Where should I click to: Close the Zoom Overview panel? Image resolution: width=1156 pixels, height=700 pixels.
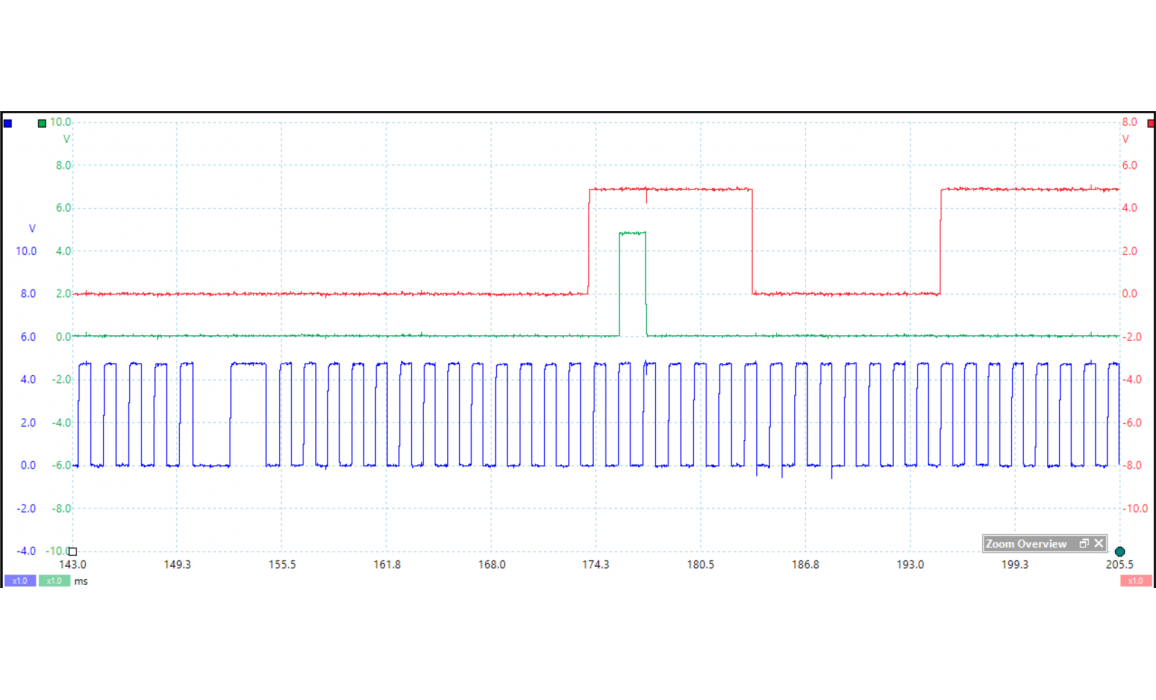pos(1098,544)
